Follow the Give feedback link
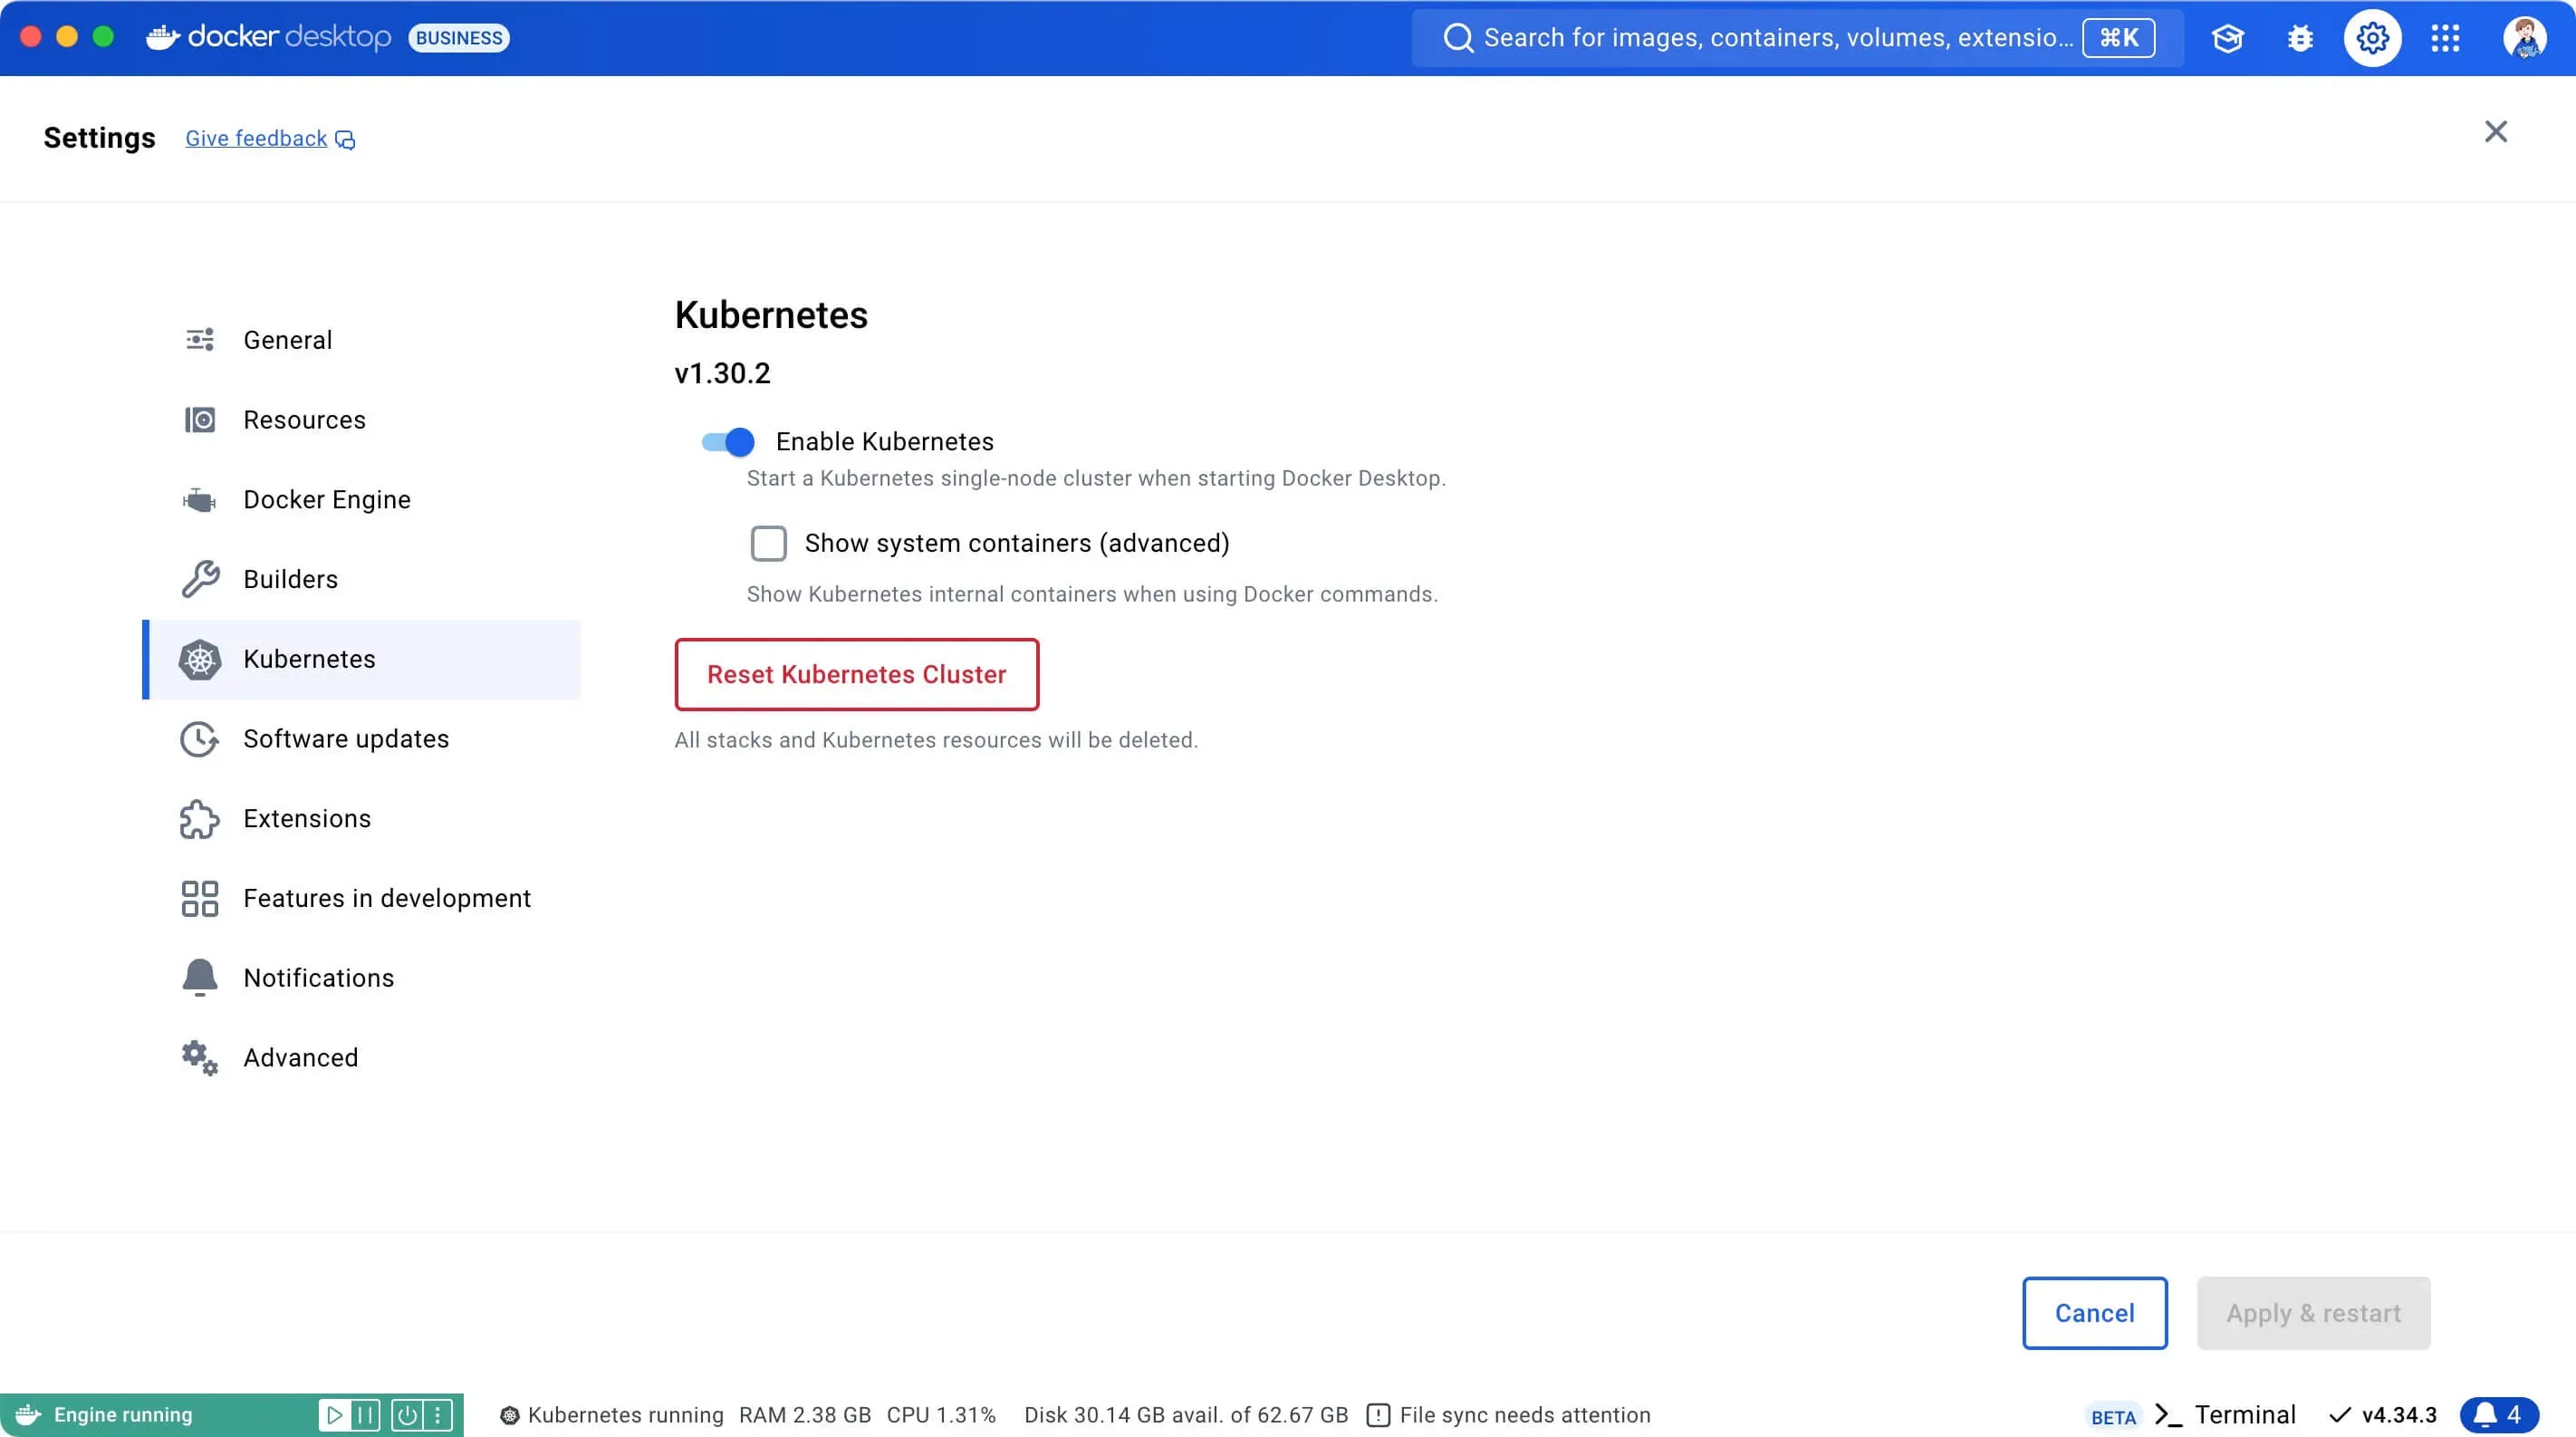The image size is (2576, 1437). [x=256, y=139]
